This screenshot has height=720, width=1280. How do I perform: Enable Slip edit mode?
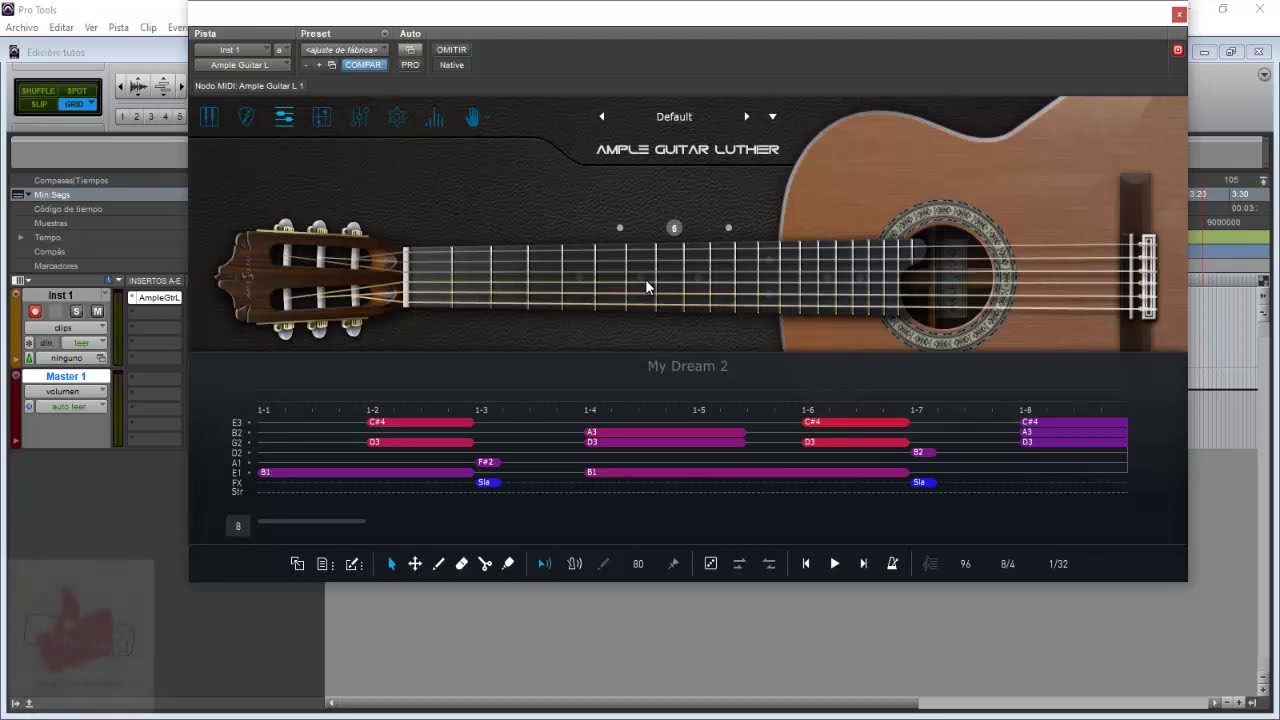(x=39, y=104)
